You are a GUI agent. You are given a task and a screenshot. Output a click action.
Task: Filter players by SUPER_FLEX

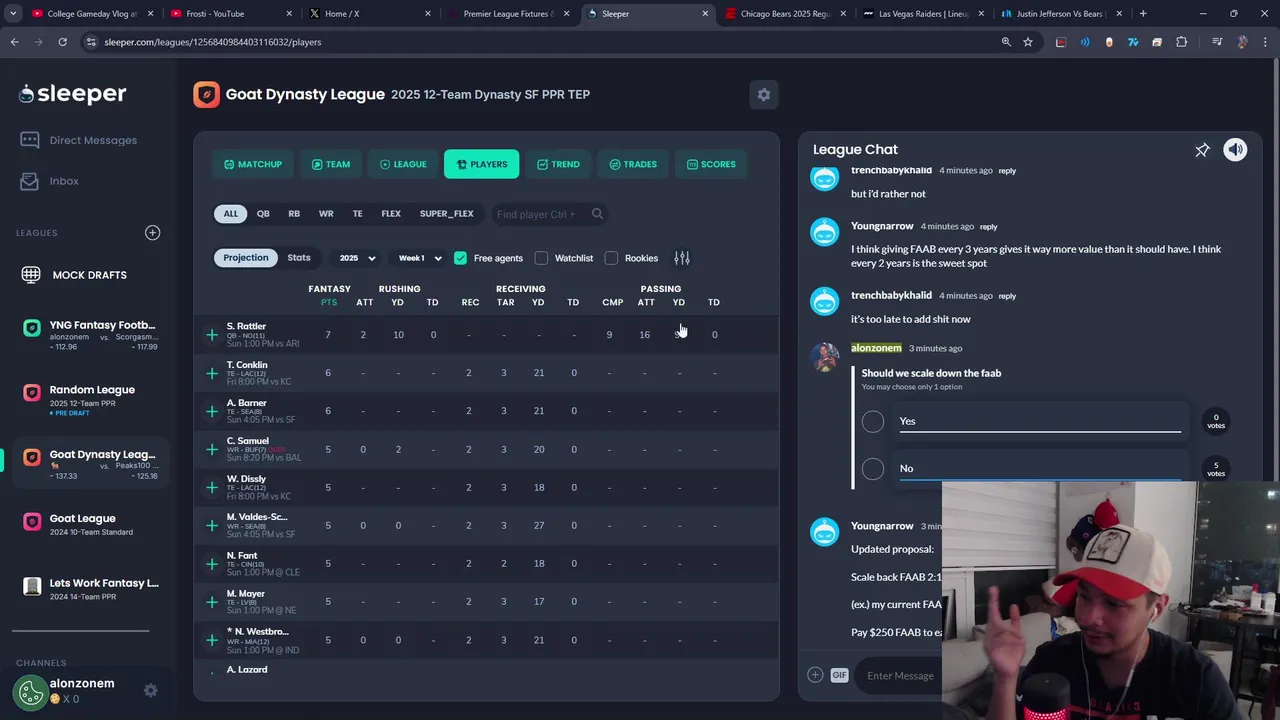point(446,214)
